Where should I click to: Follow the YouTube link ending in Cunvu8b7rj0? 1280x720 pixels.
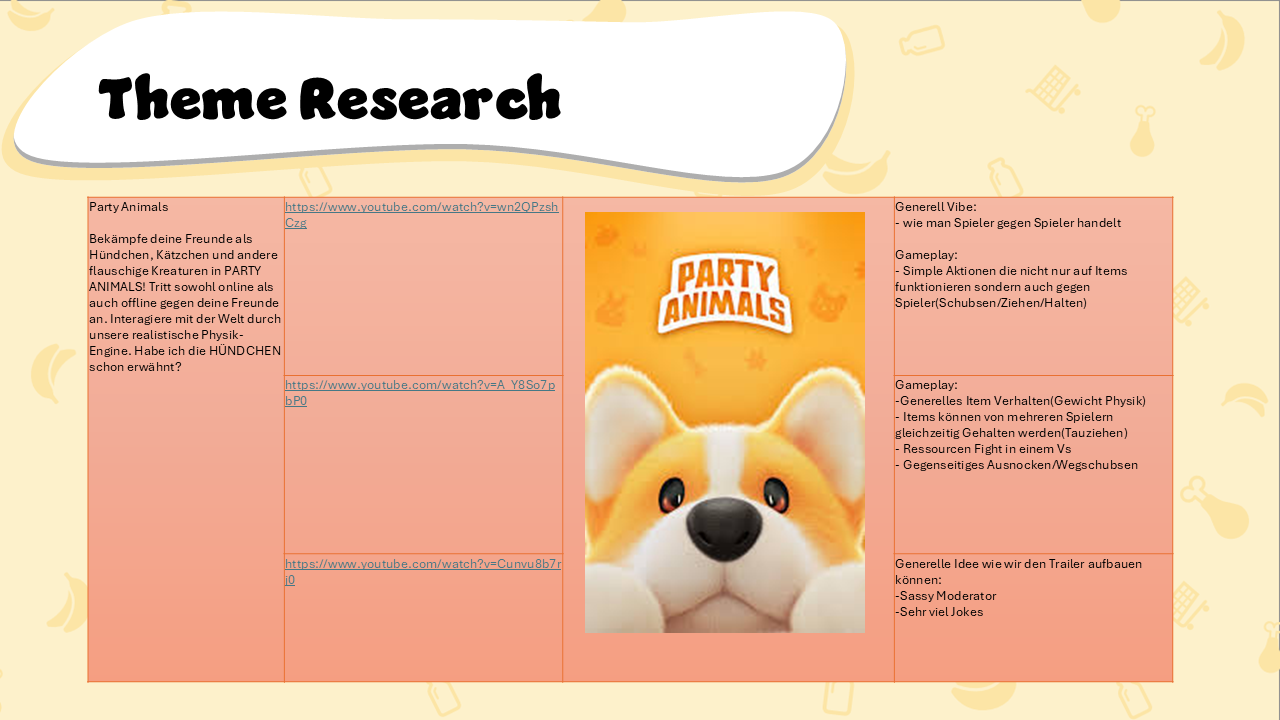click(423, 572)
